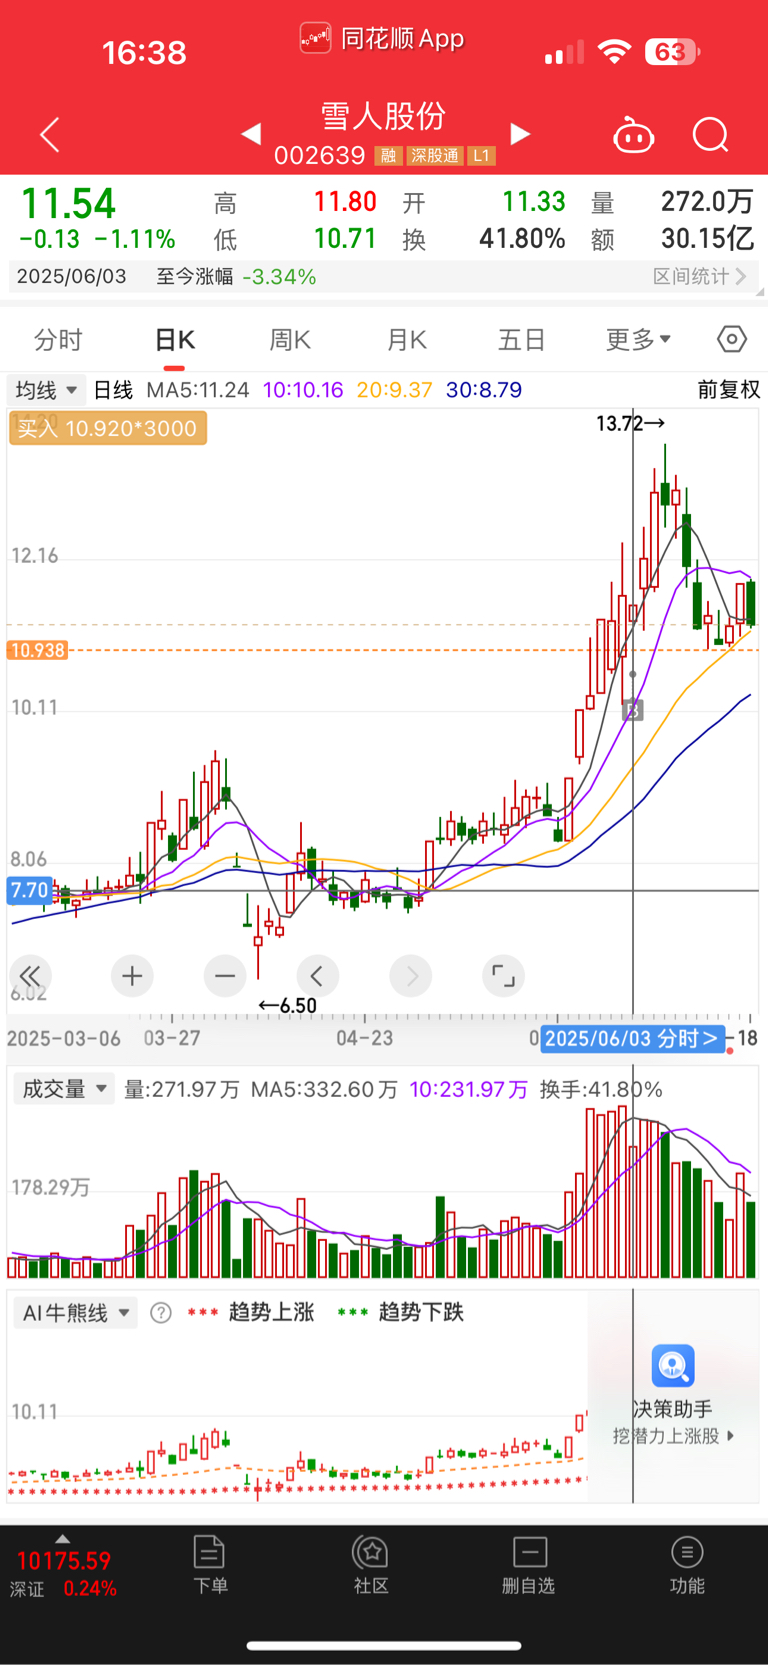
Task: Select the 日K tab
Action: tap(174, 340)
